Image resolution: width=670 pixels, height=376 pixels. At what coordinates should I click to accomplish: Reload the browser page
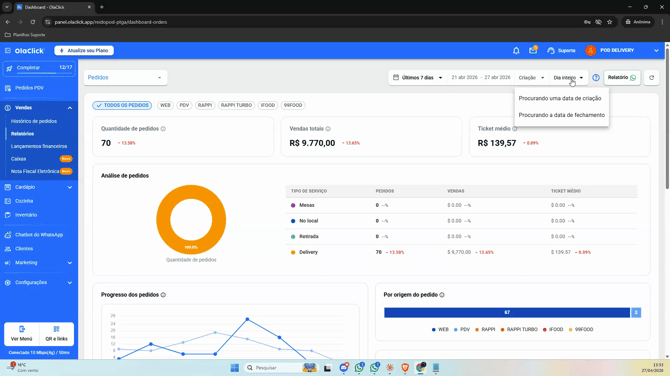[x=33, y=22]
